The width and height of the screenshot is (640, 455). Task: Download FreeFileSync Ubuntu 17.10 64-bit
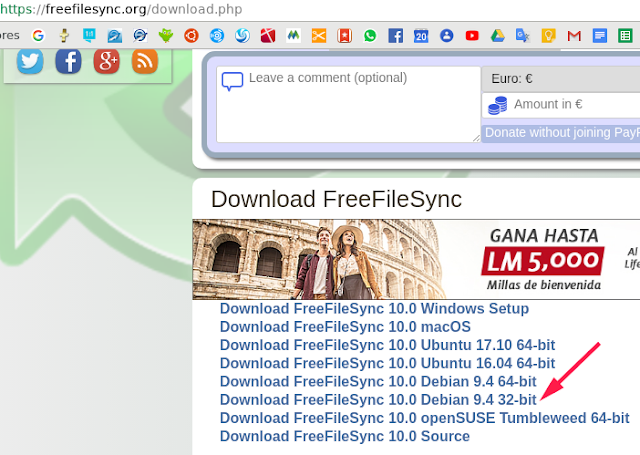pos(387,345)
